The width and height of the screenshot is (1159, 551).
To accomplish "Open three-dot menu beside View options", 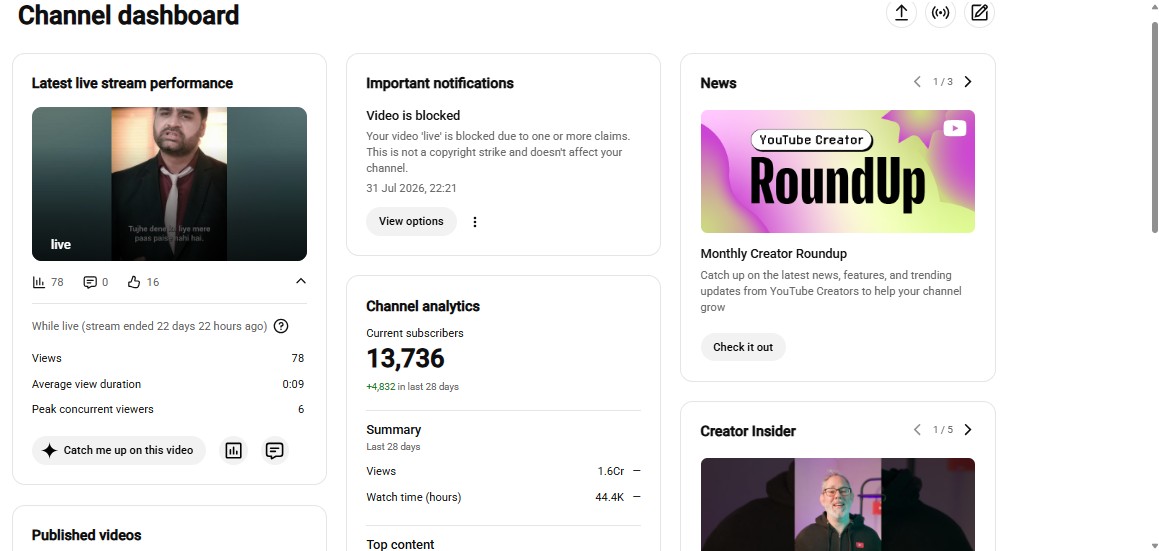I will tap(475, 221).
